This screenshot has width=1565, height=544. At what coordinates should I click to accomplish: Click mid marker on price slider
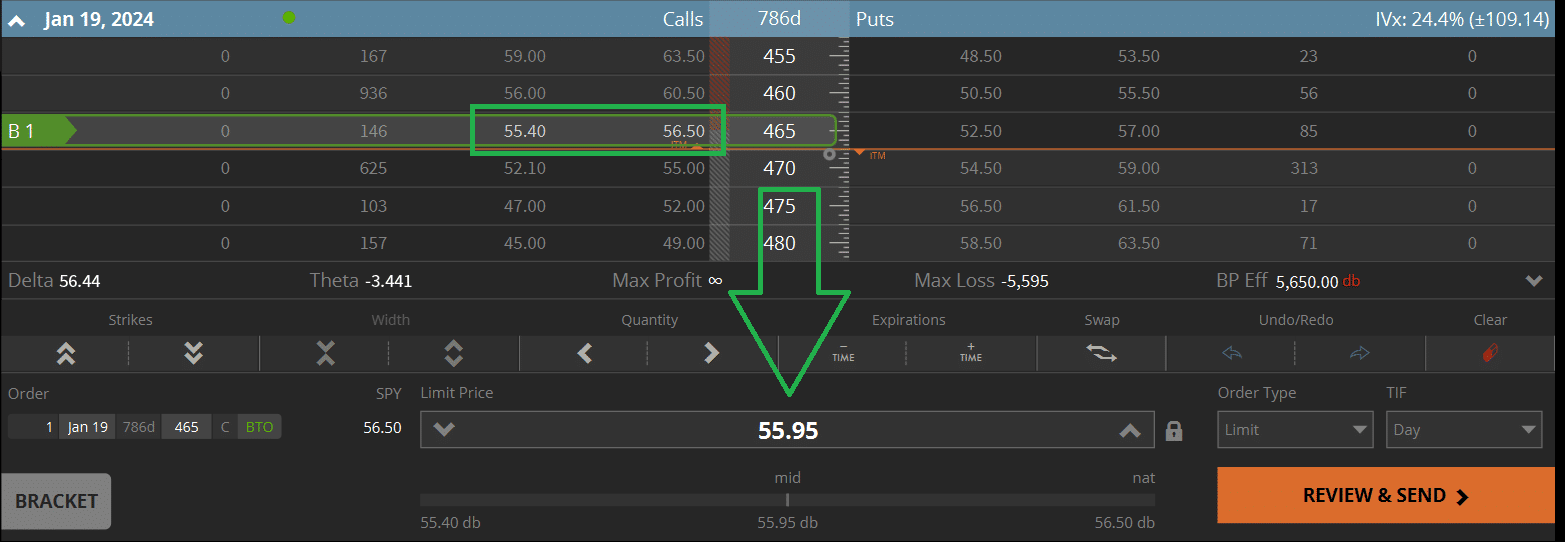point(787,499)
